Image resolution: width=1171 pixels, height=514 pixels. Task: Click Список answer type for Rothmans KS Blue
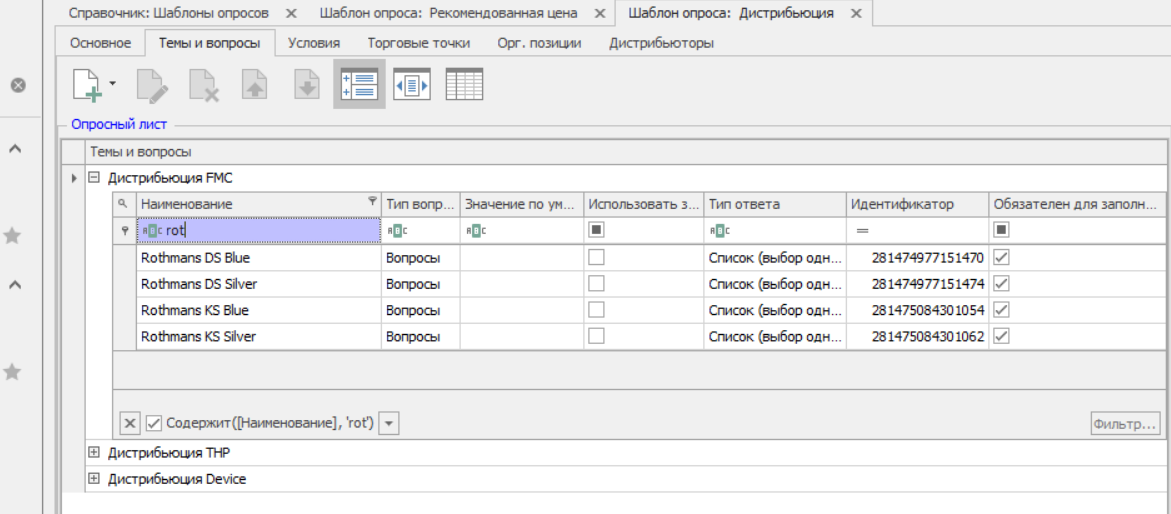(x=775, y=310)
